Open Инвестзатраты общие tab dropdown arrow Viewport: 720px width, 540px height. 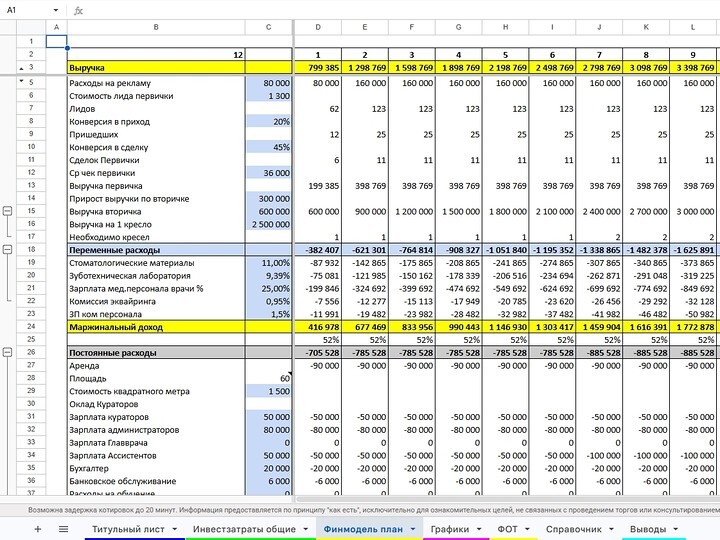pos(306,529)
